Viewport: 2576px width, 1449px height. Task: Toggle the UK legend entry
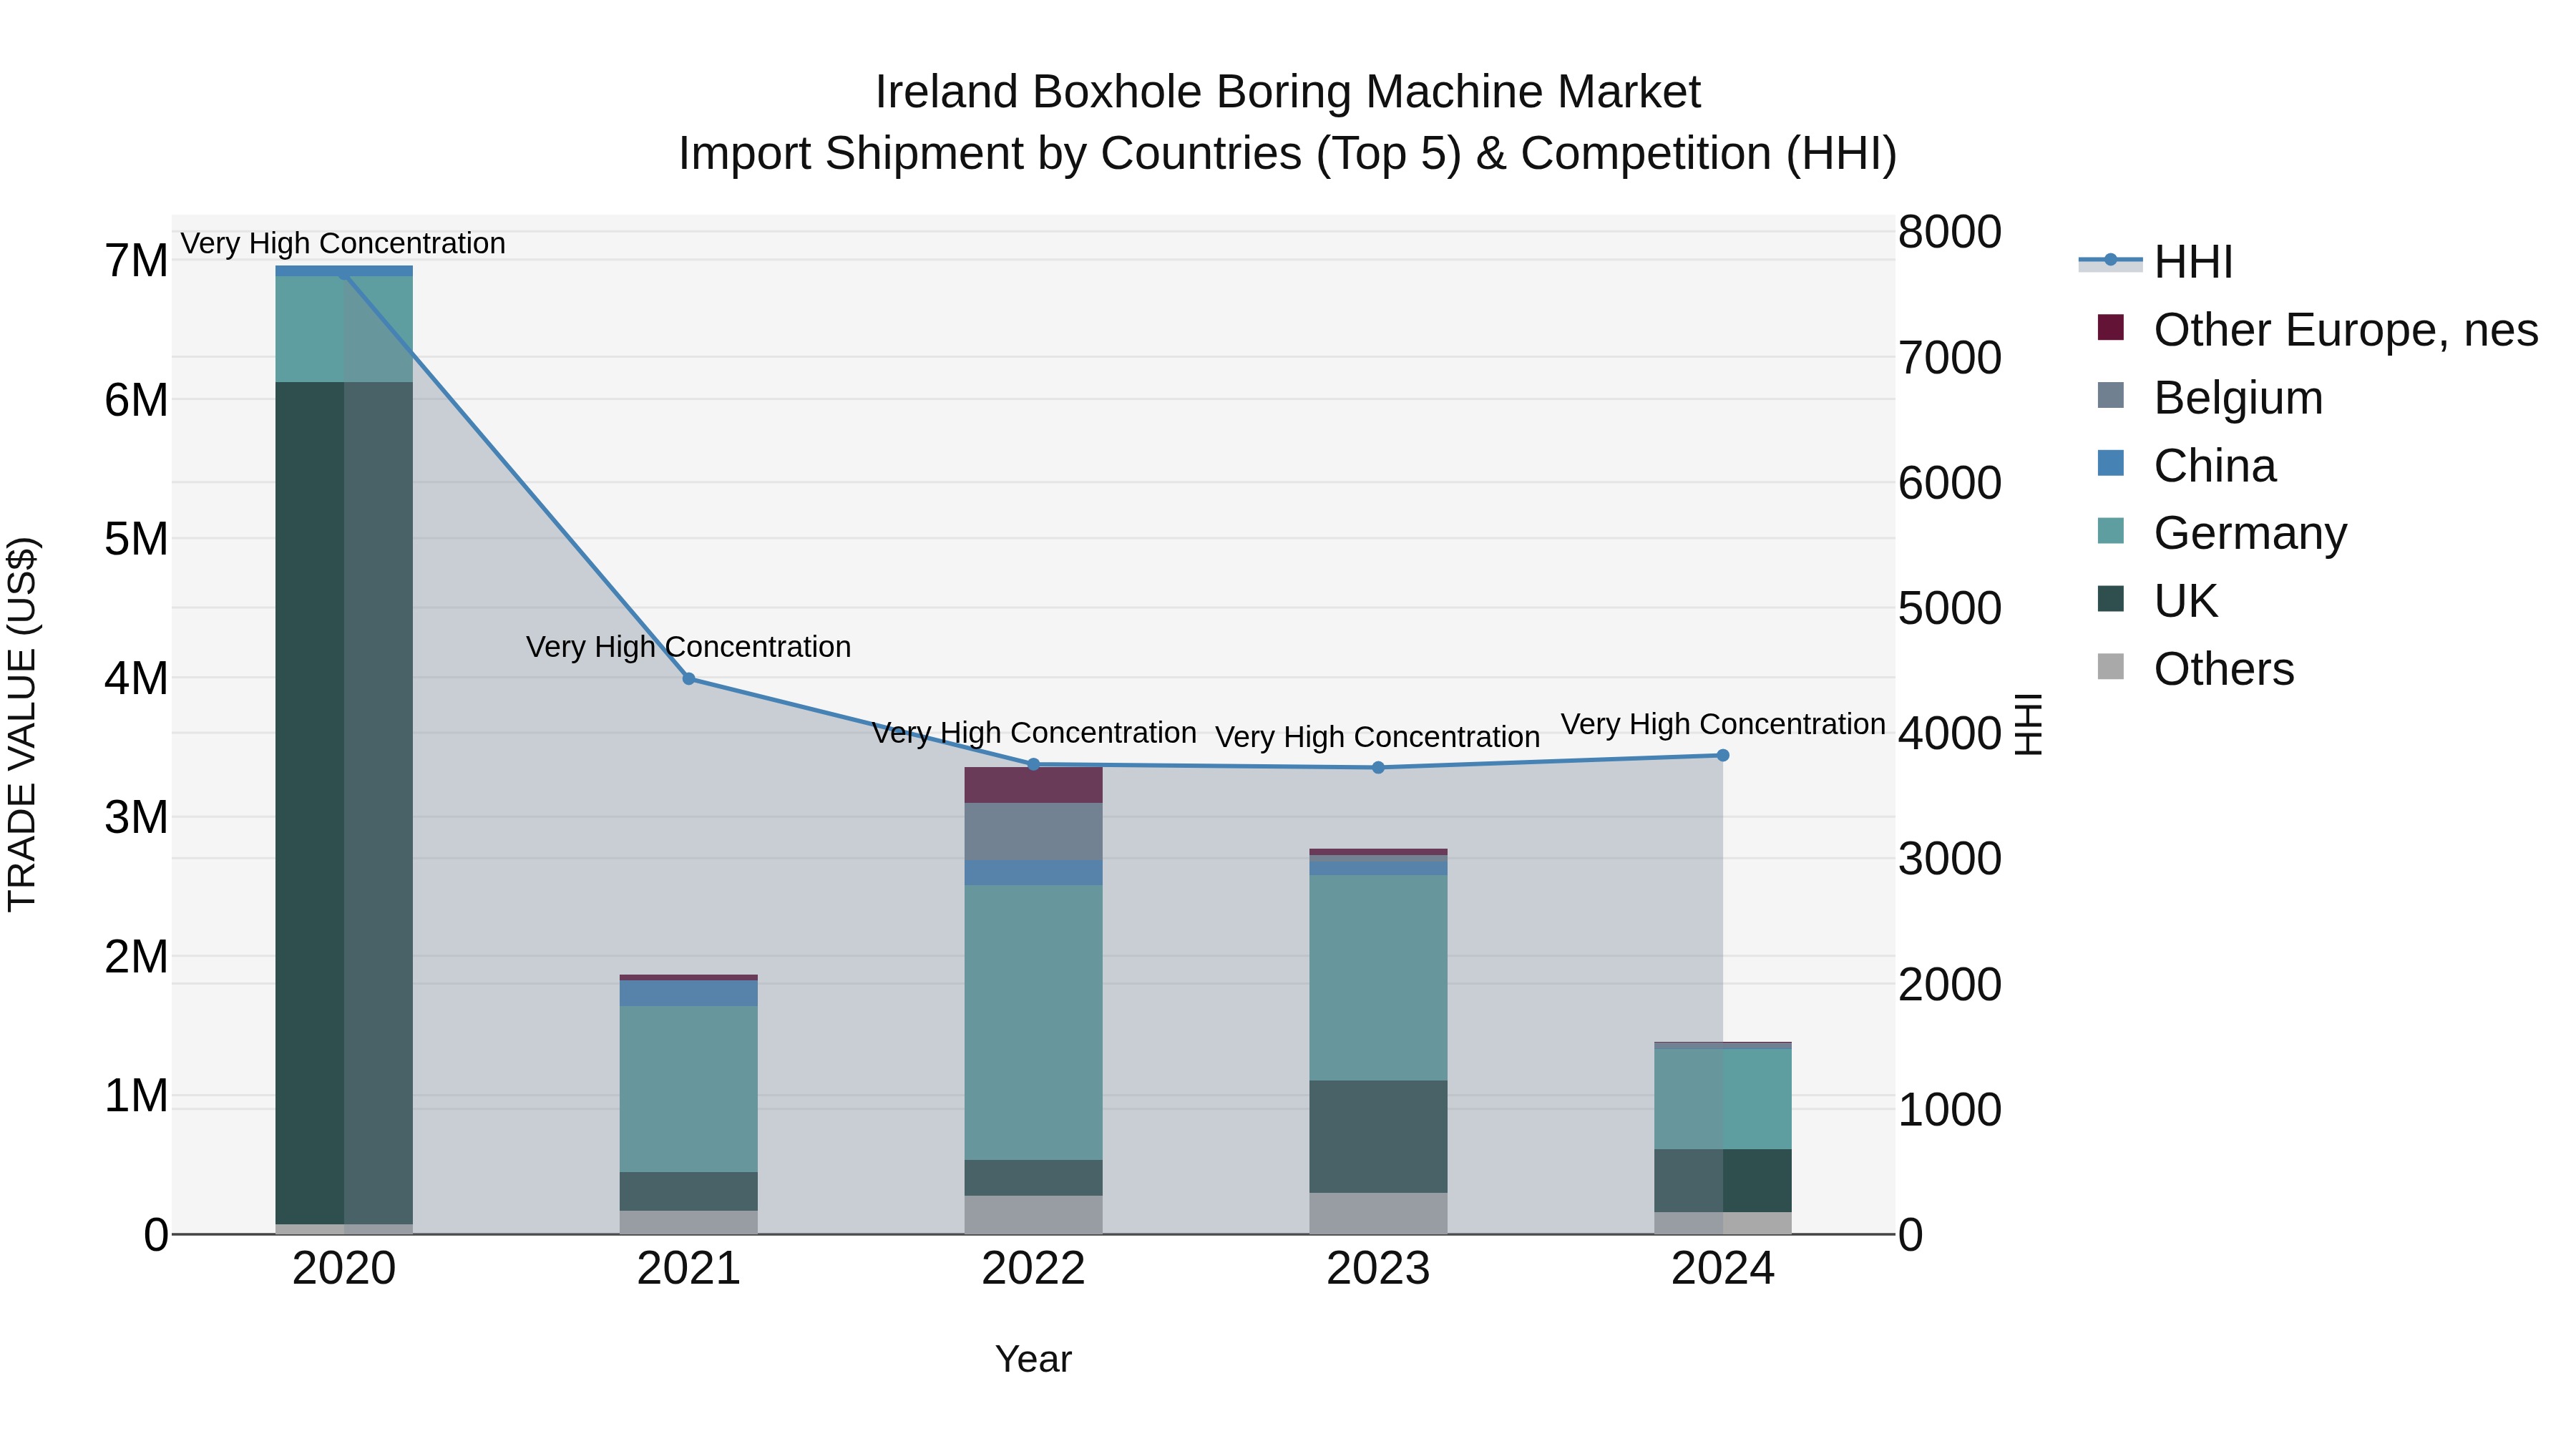[x=2157, y=601]
